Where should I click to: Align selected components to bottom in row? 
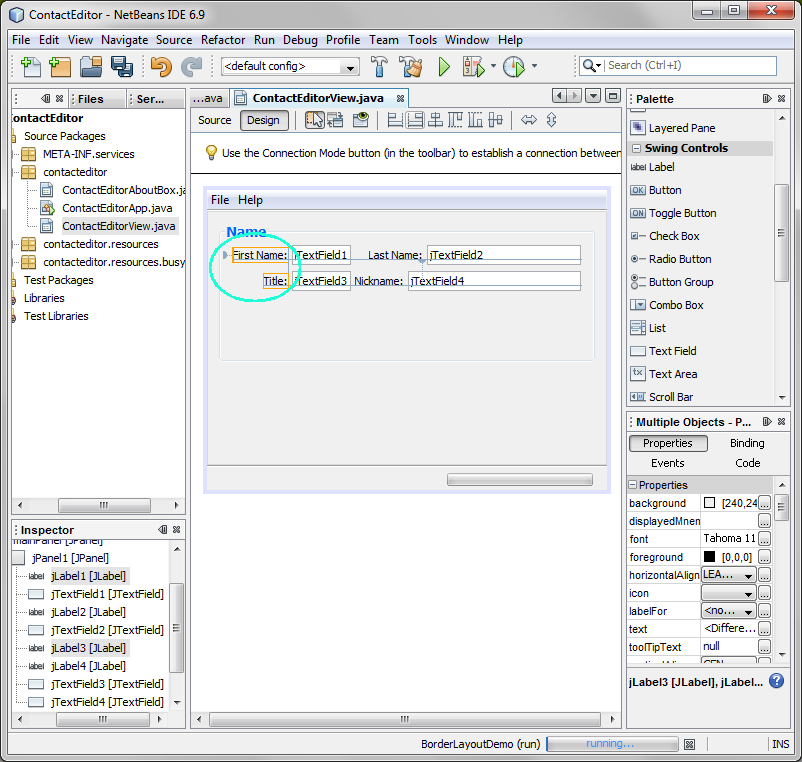[x=475, y=120]
